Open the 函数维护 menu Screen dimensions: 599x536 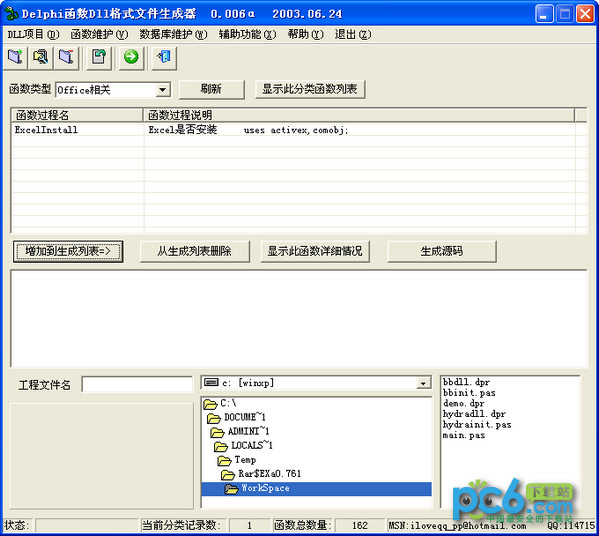point(99,34)
